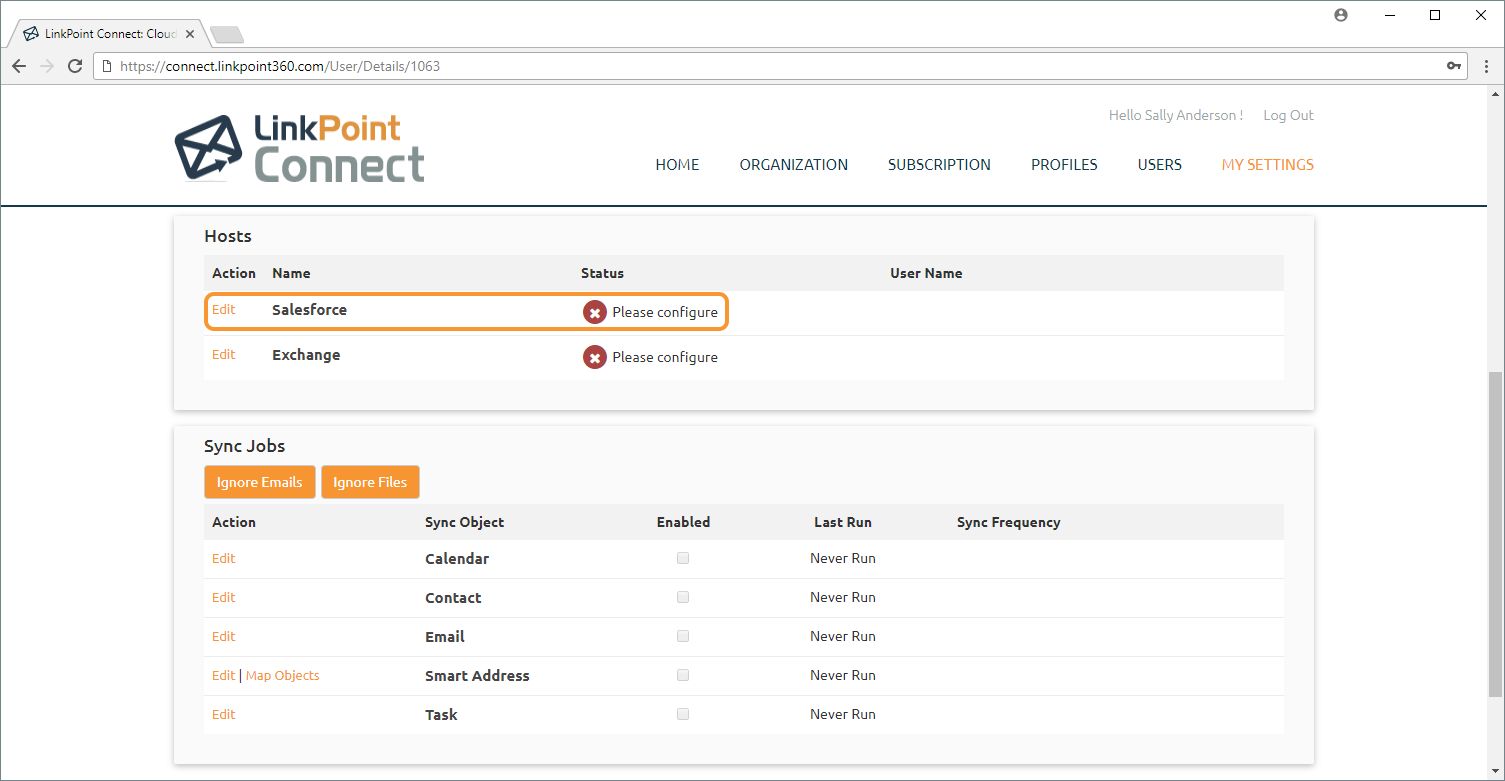The image size is (1505, 781).
Task: Click the saved password key icon
Action: pos(1453,66)
